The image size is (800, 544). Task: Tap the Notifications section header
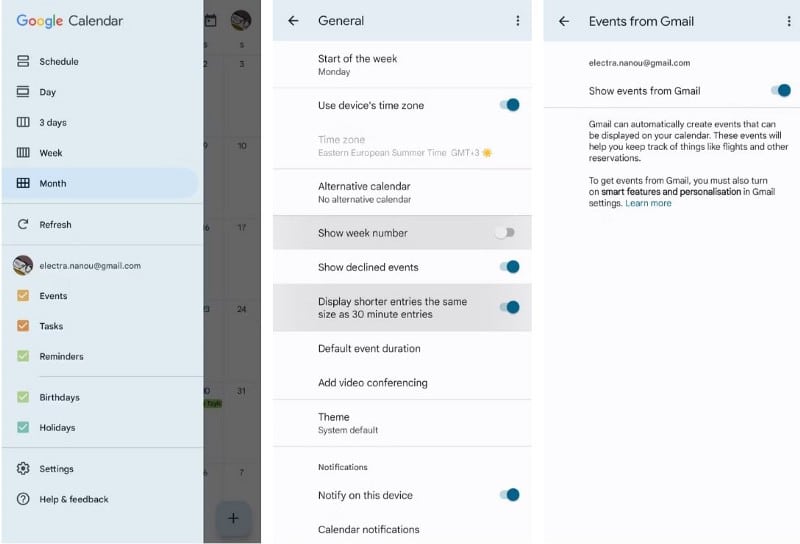click(342, 467)
